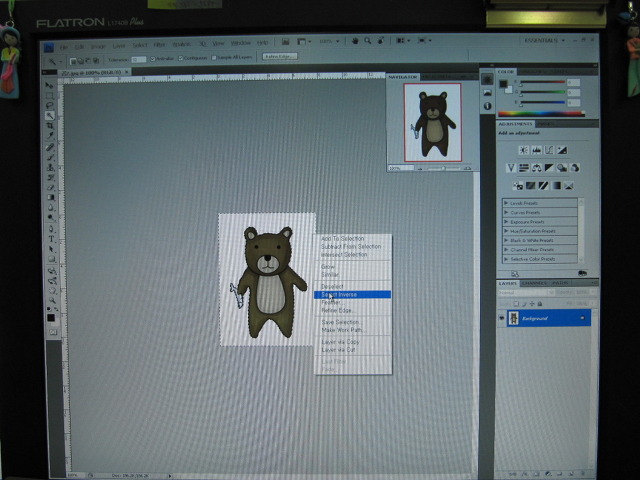This screenshot has width=640, height=480.
Task: Select the Horizontal Type tool
Action: coord(51,239)
